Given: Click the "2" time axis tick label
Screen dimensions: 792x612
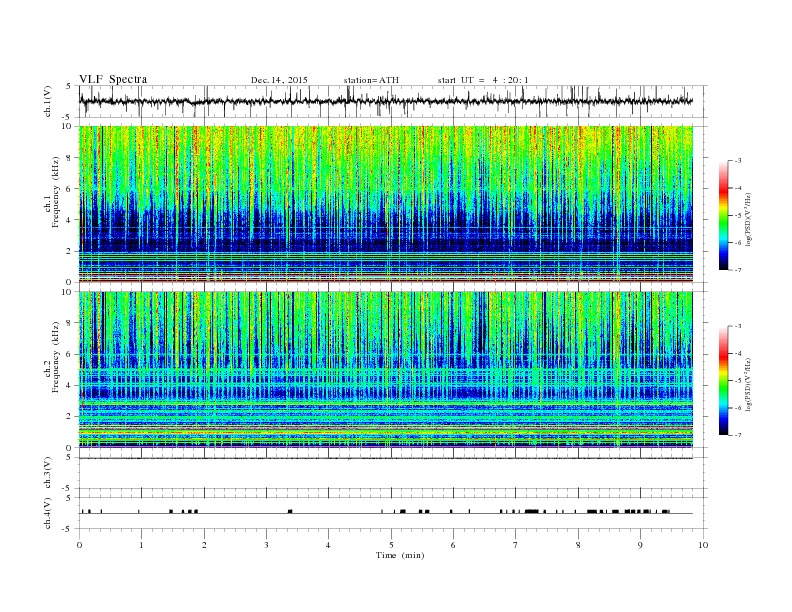Looking at the screenshot, I should 204,545.
